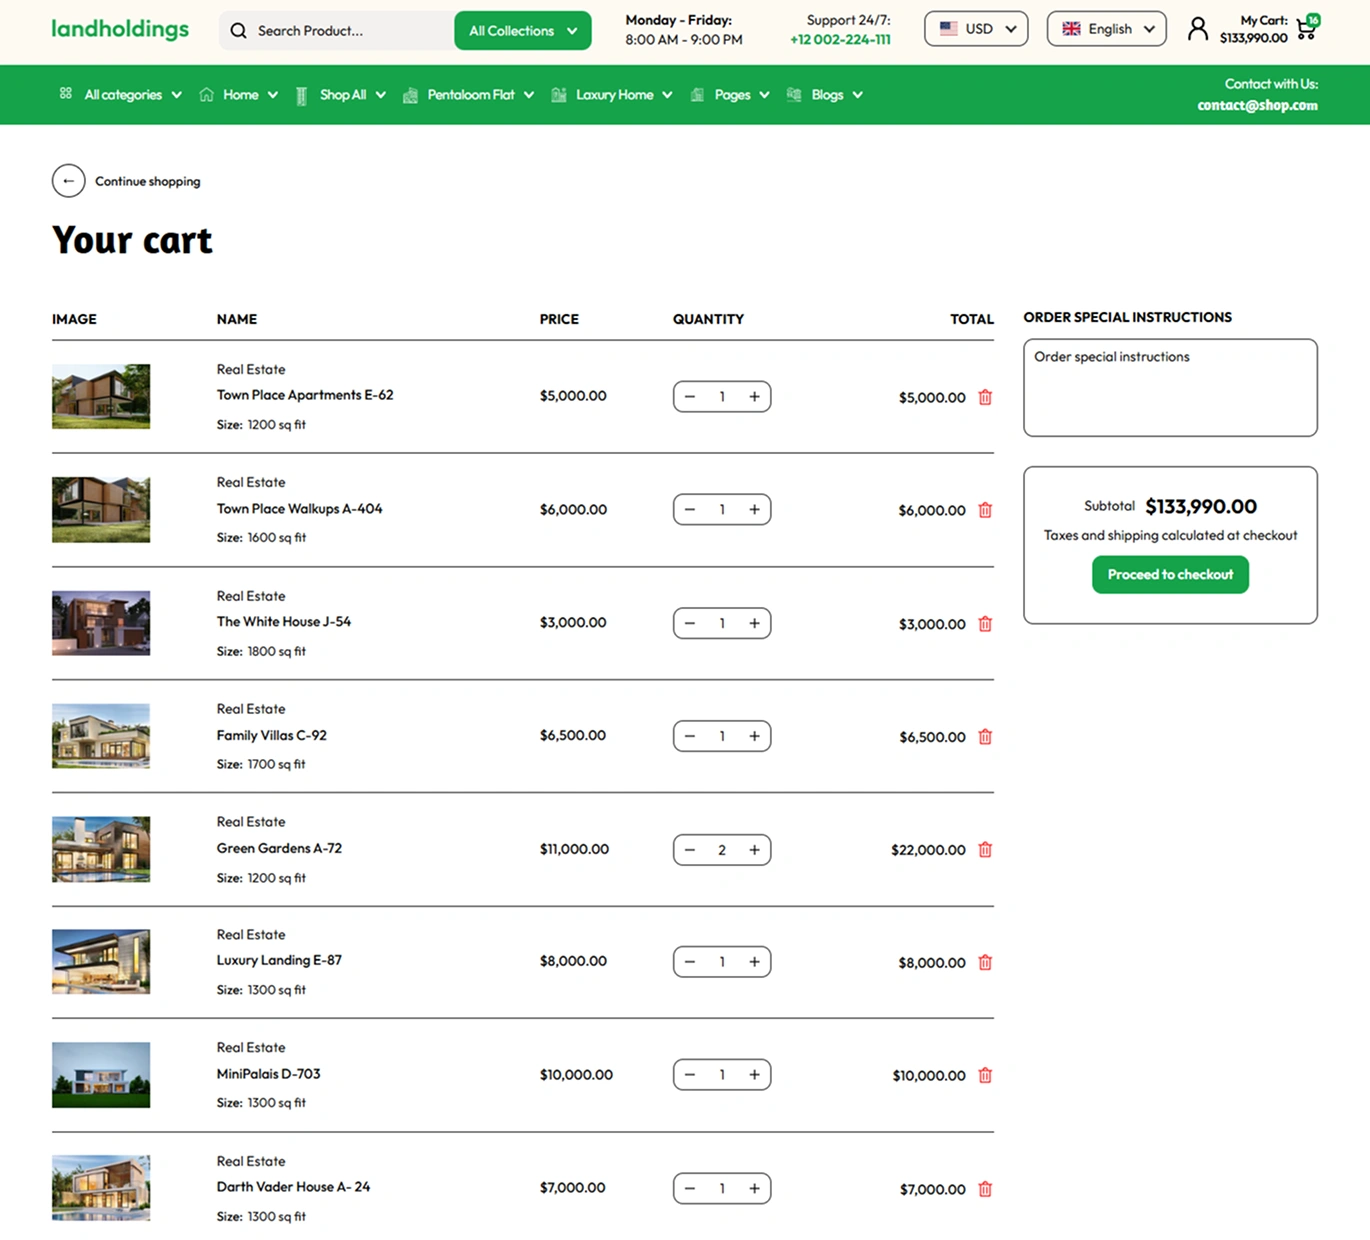Click the back arrow beside Continue shopping
The image size is (1370, 1240).
68,181
